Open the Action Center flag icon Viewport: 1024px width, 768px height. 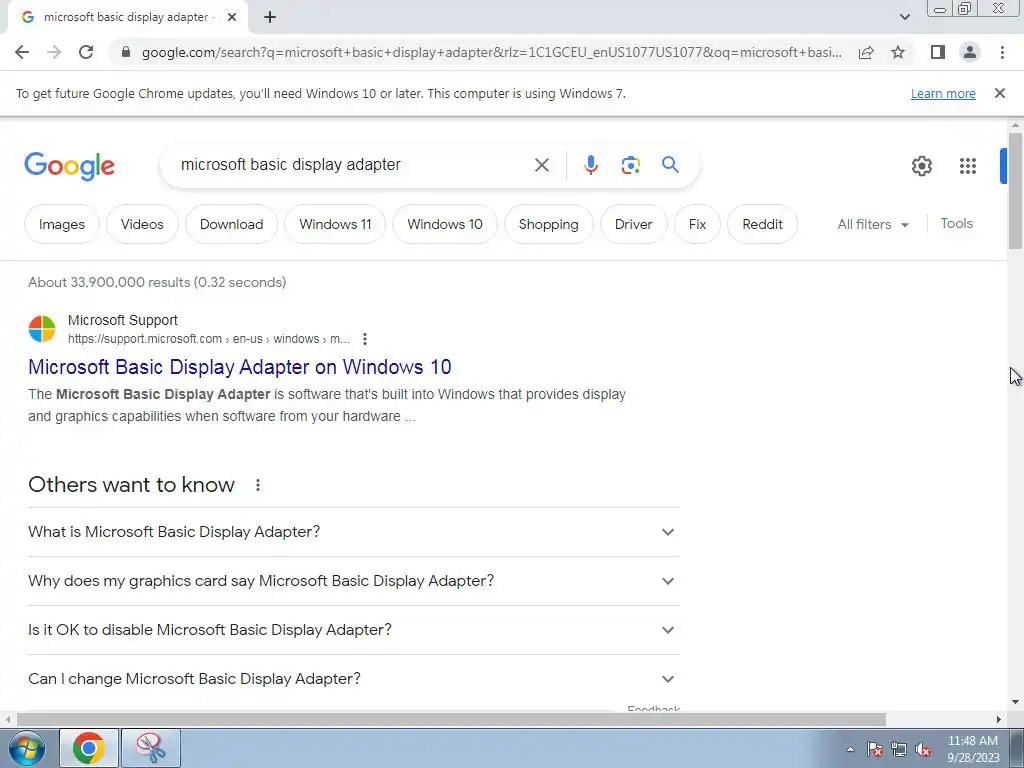click(875, 749)
